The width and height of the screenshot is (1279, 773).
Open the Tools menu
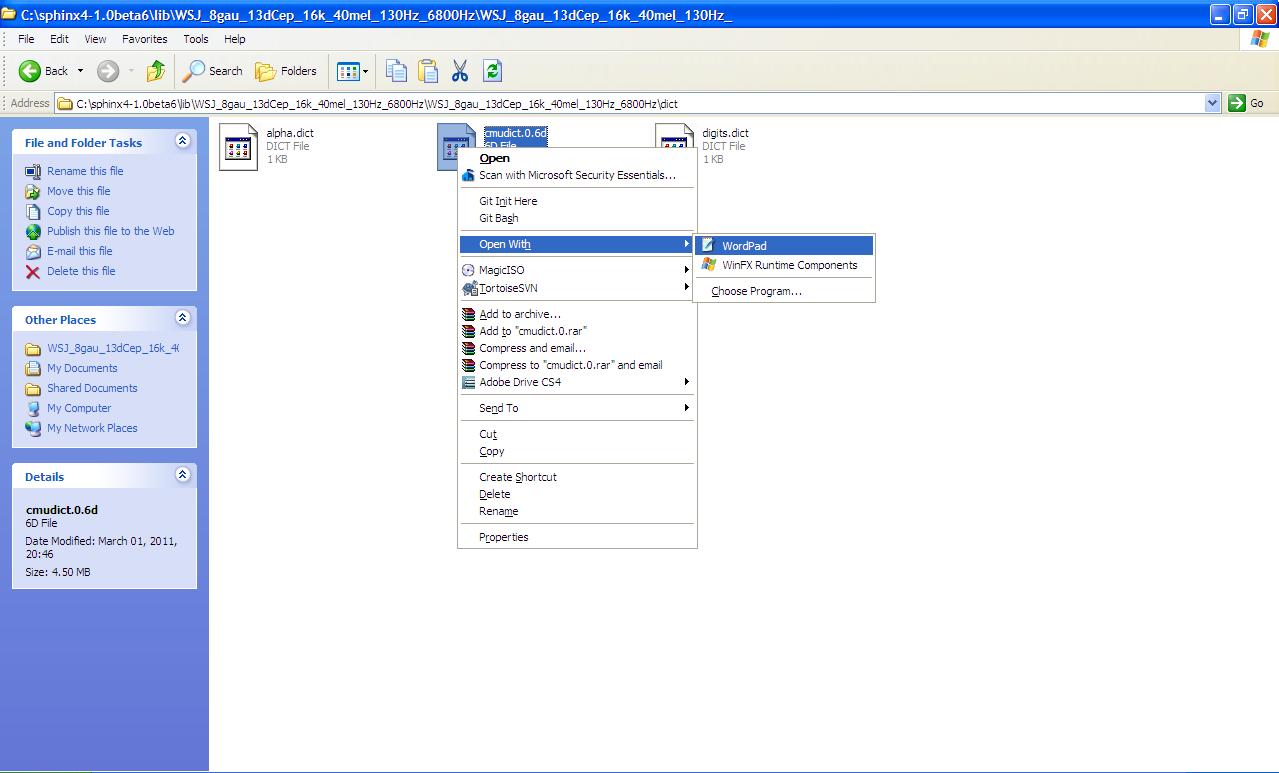[x=196, y=39]
